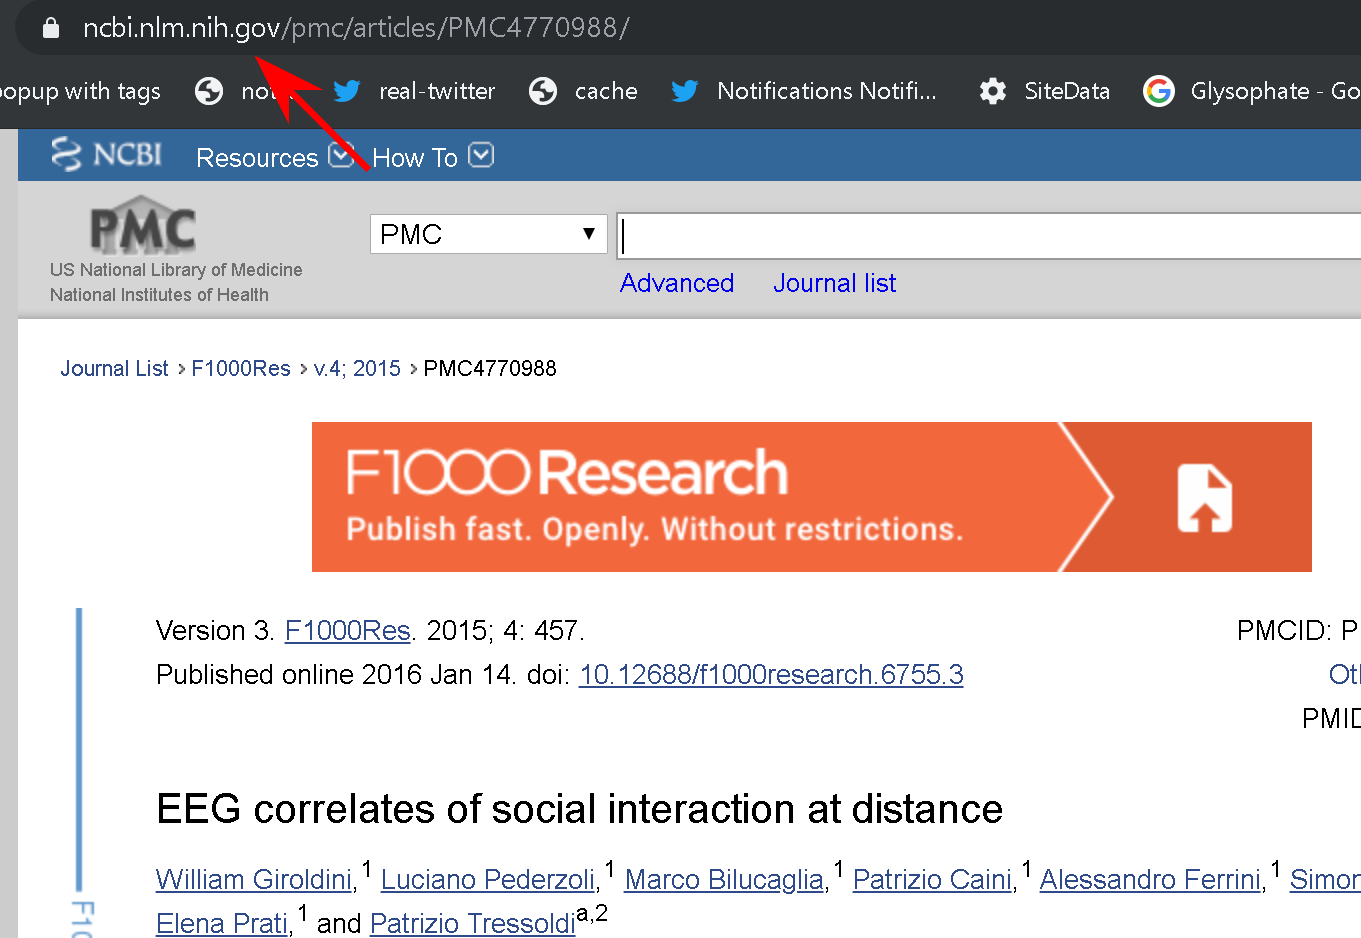Select the F1000Res breadcrumb link

point(241,368)
